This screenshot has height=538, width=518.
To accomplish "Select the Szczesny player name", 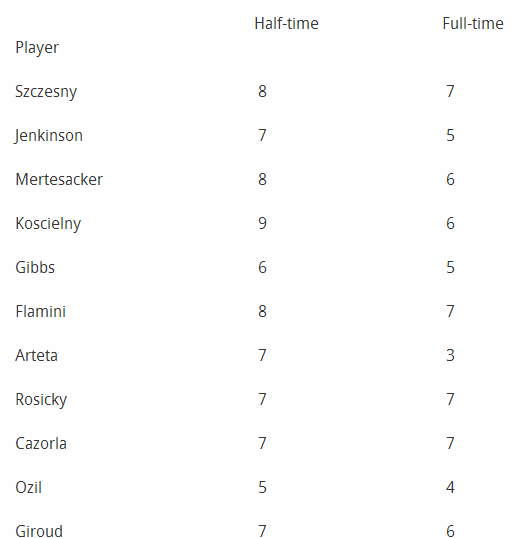I will (x=46, y=92).
